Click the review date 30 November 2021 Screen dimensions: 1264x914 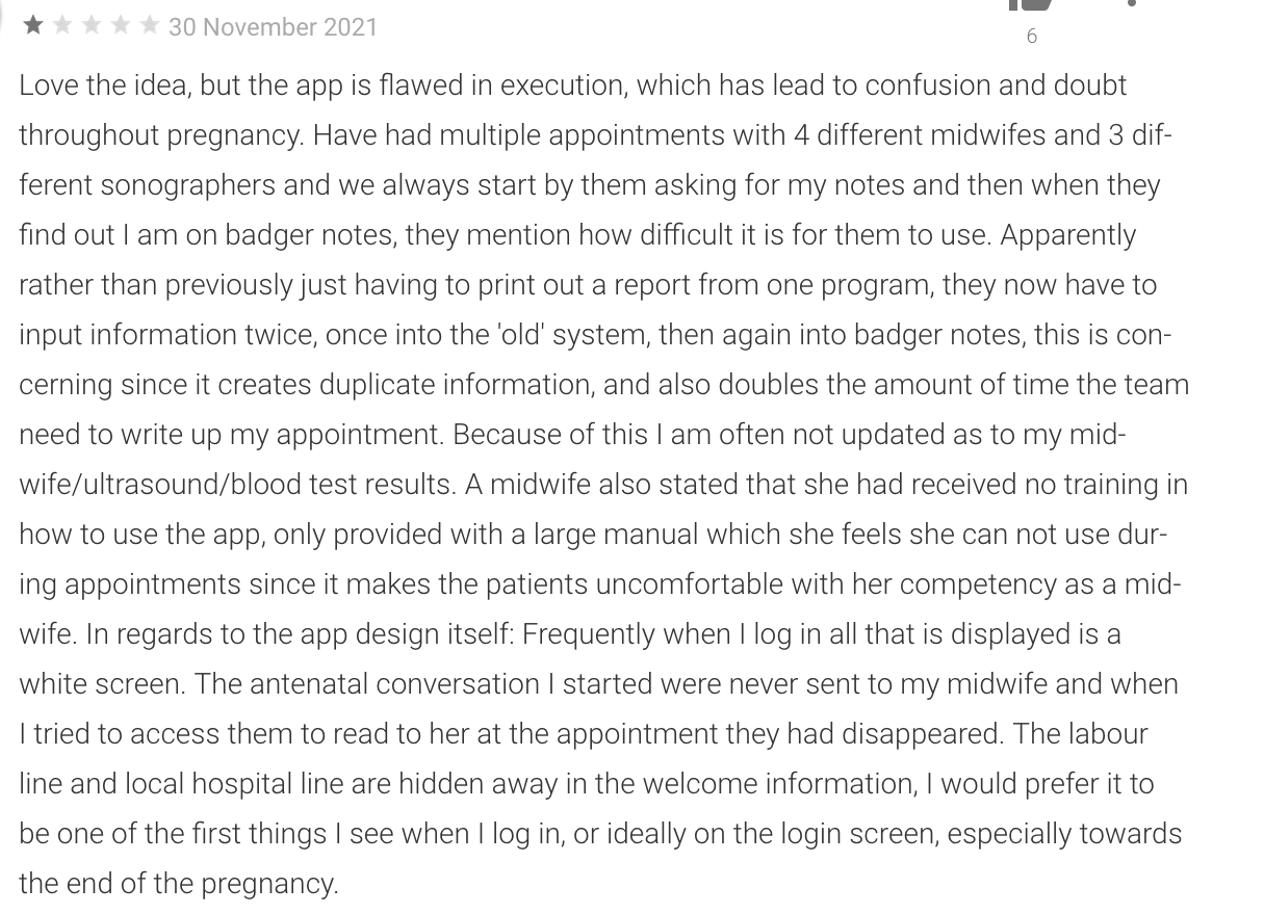click(273, 27)
